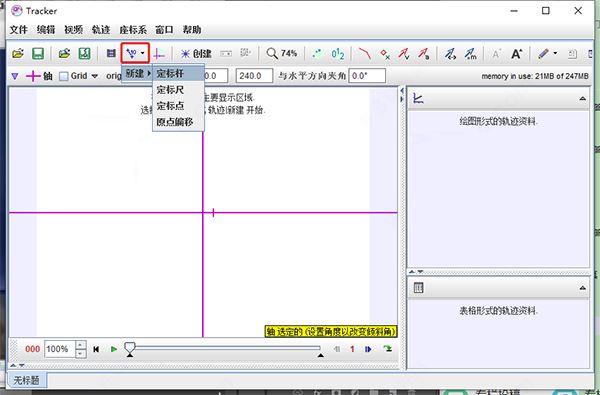Open the track selector purple triangle
Viewport: 600px width, 395px height.
pos(15,76)
